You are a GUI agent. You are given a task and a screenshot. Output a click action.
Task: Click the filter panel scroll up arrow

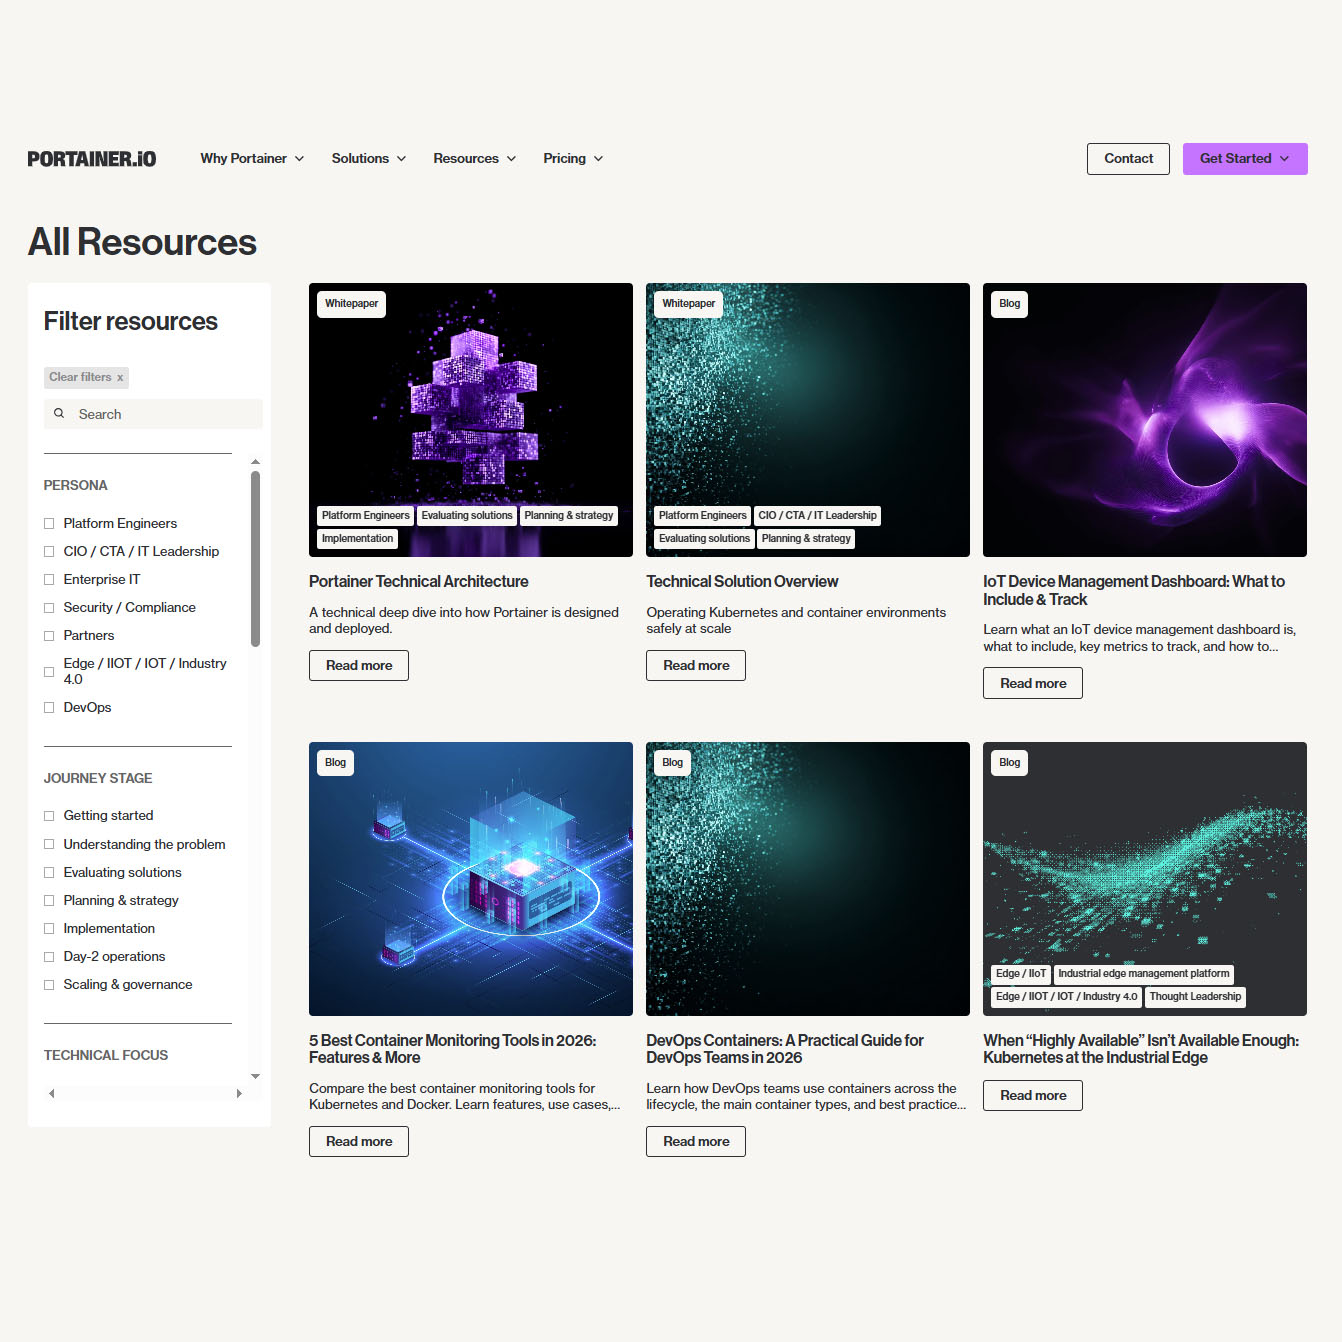(255, 462)
